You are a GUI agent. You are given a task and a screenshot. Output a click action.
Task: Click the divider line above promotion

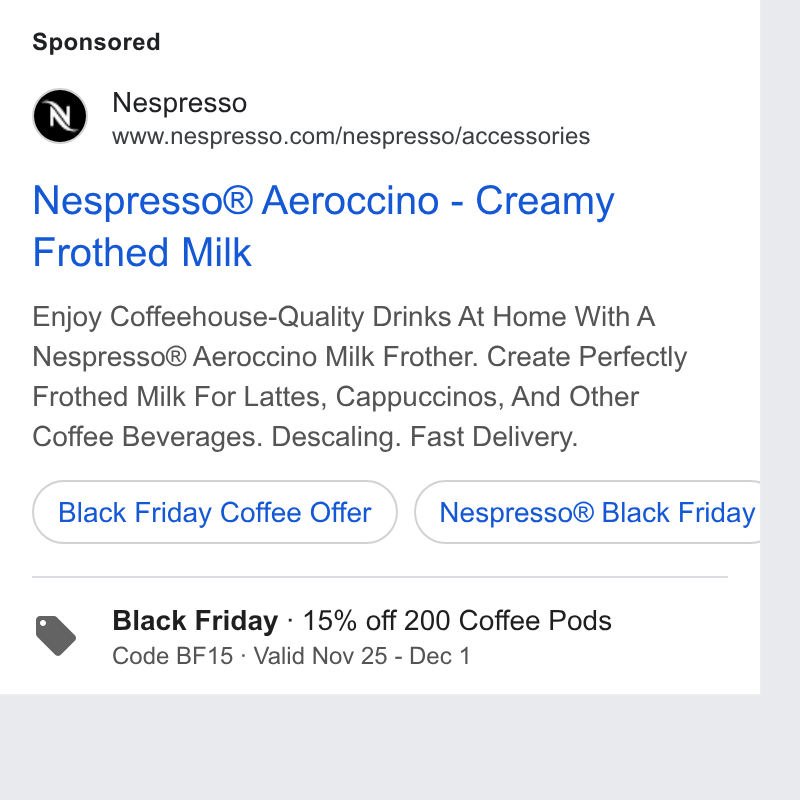tap(380, 577)
